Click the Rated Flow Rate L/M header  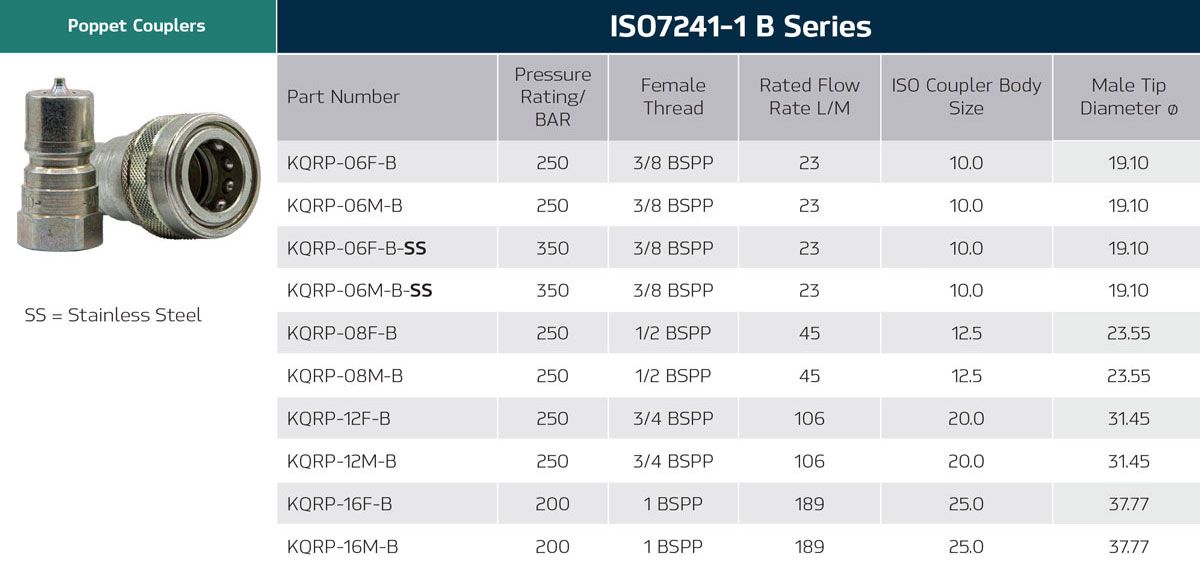(x=809, y=97)
